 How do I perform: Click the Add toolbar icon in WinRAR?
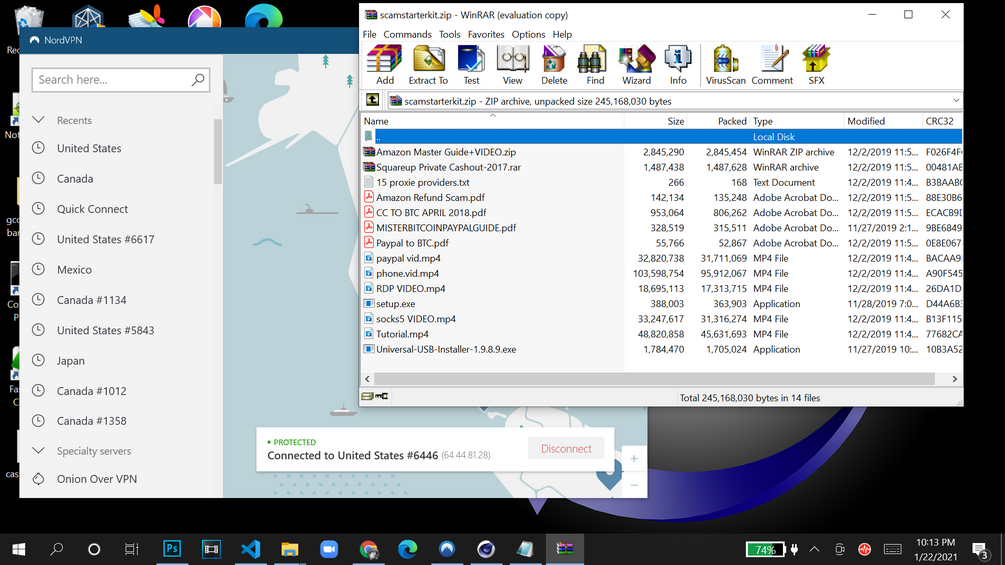pyautogui.click(x=385, y=65)
